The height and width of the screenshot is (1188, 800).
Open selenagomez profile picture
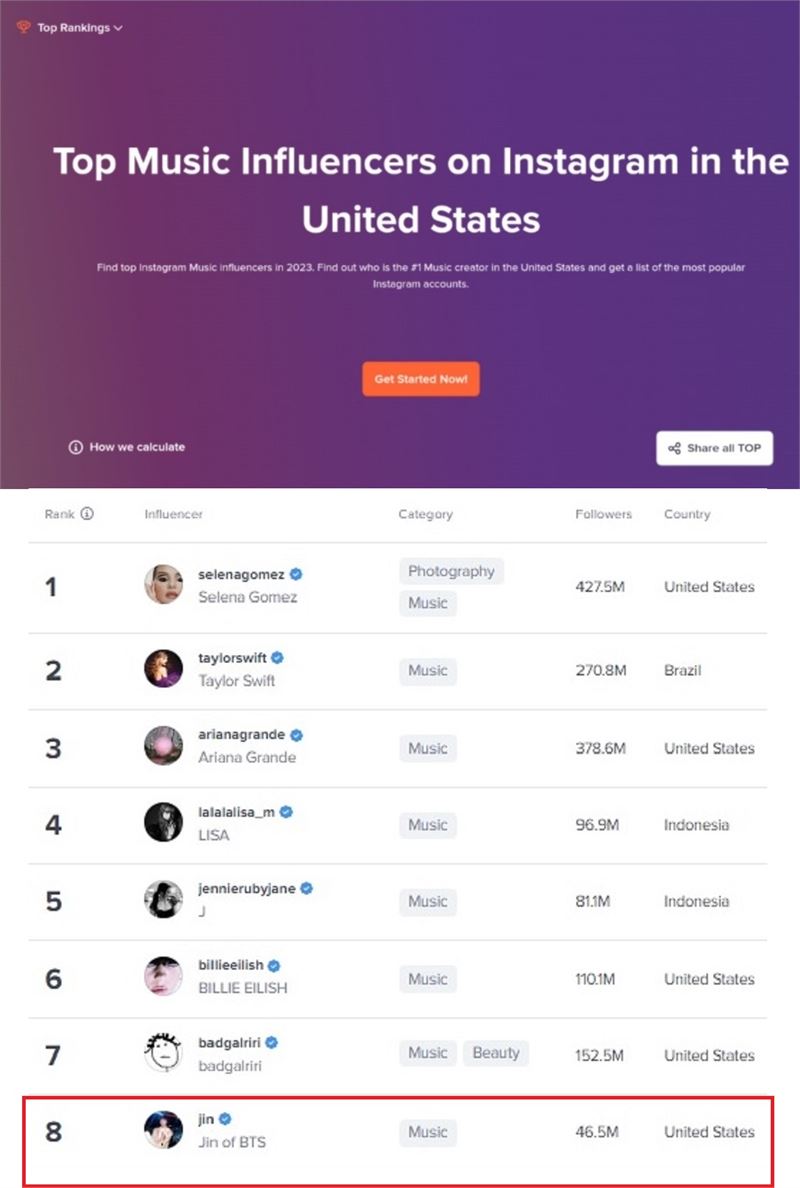click(x=164, y=584)
